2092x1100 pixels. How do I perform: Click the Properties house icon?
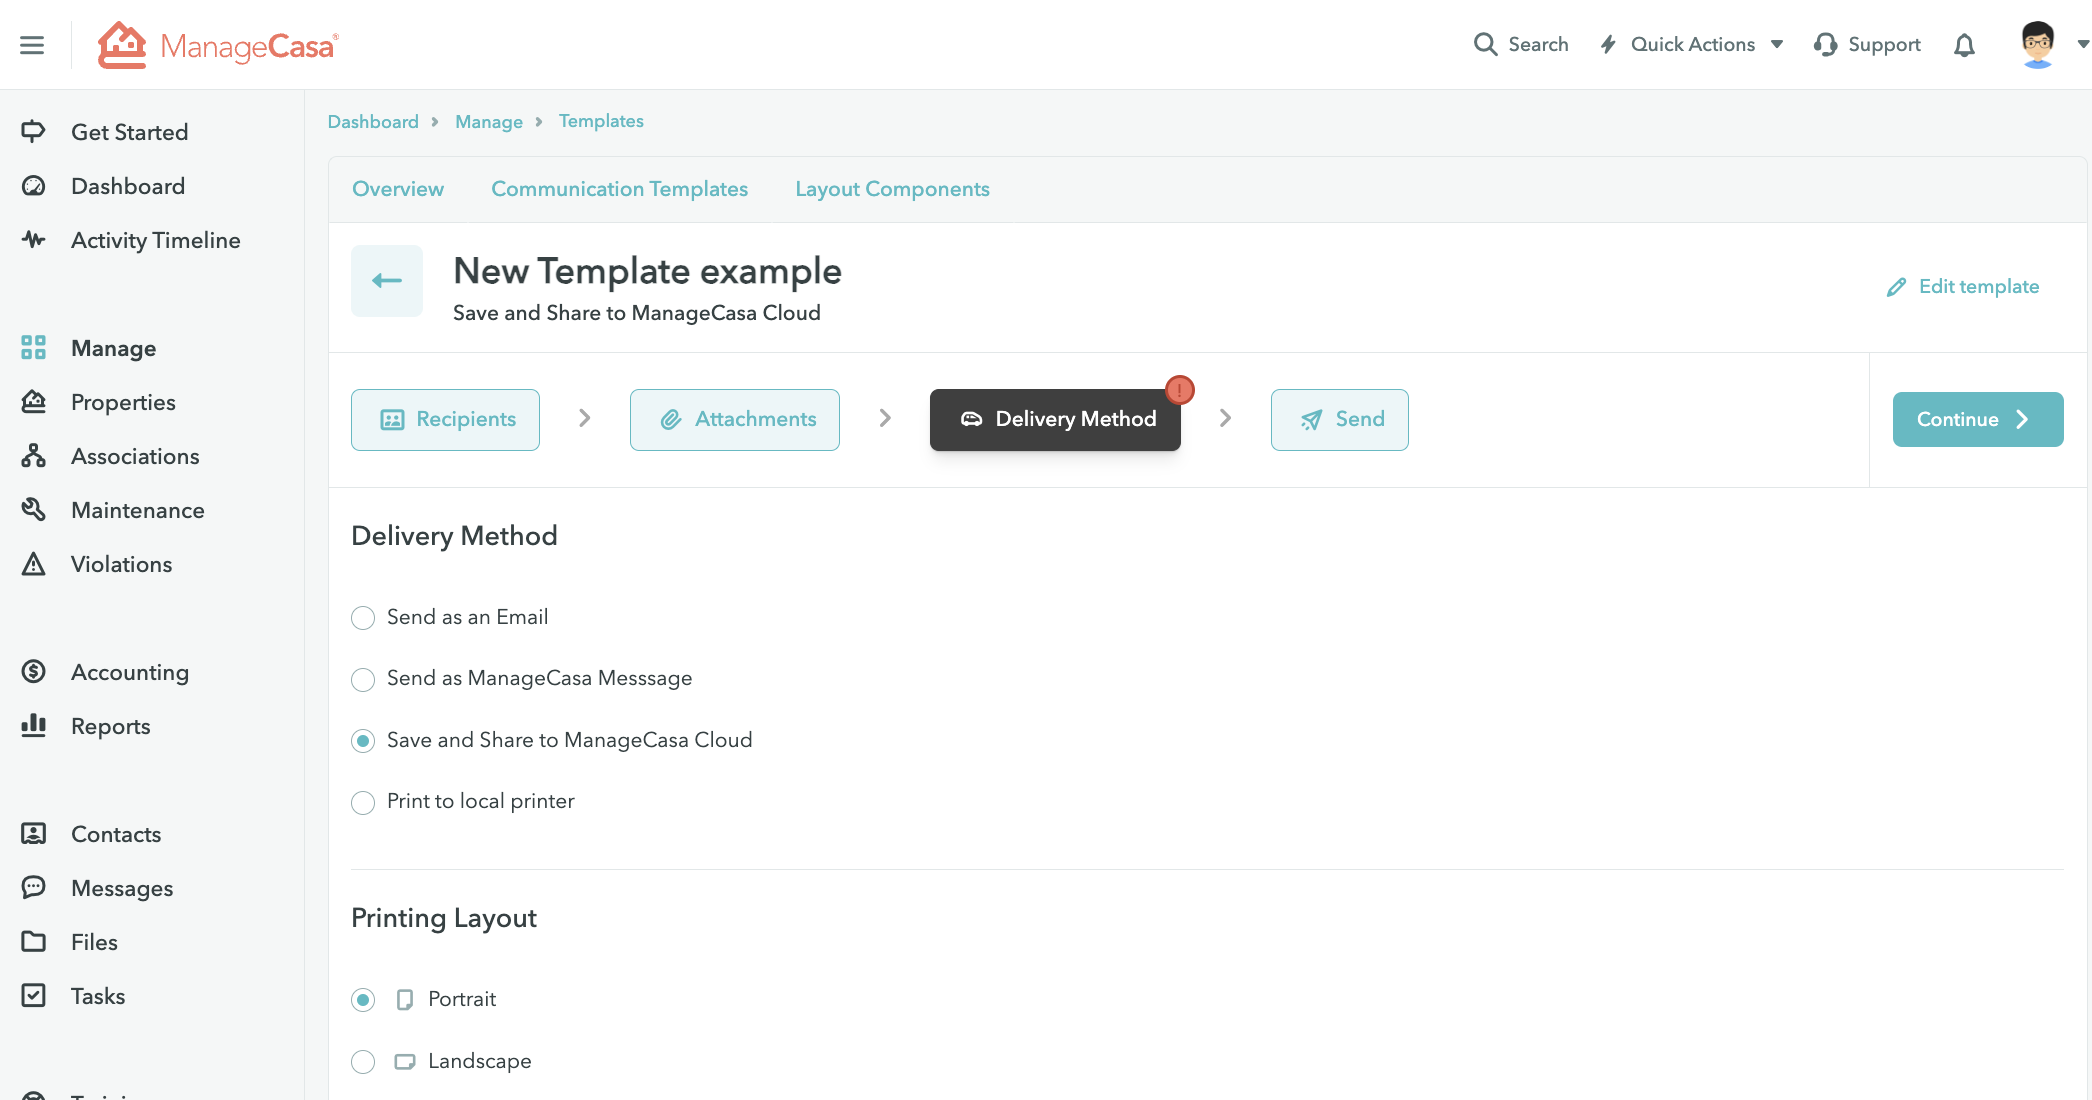tap(33, 401)
